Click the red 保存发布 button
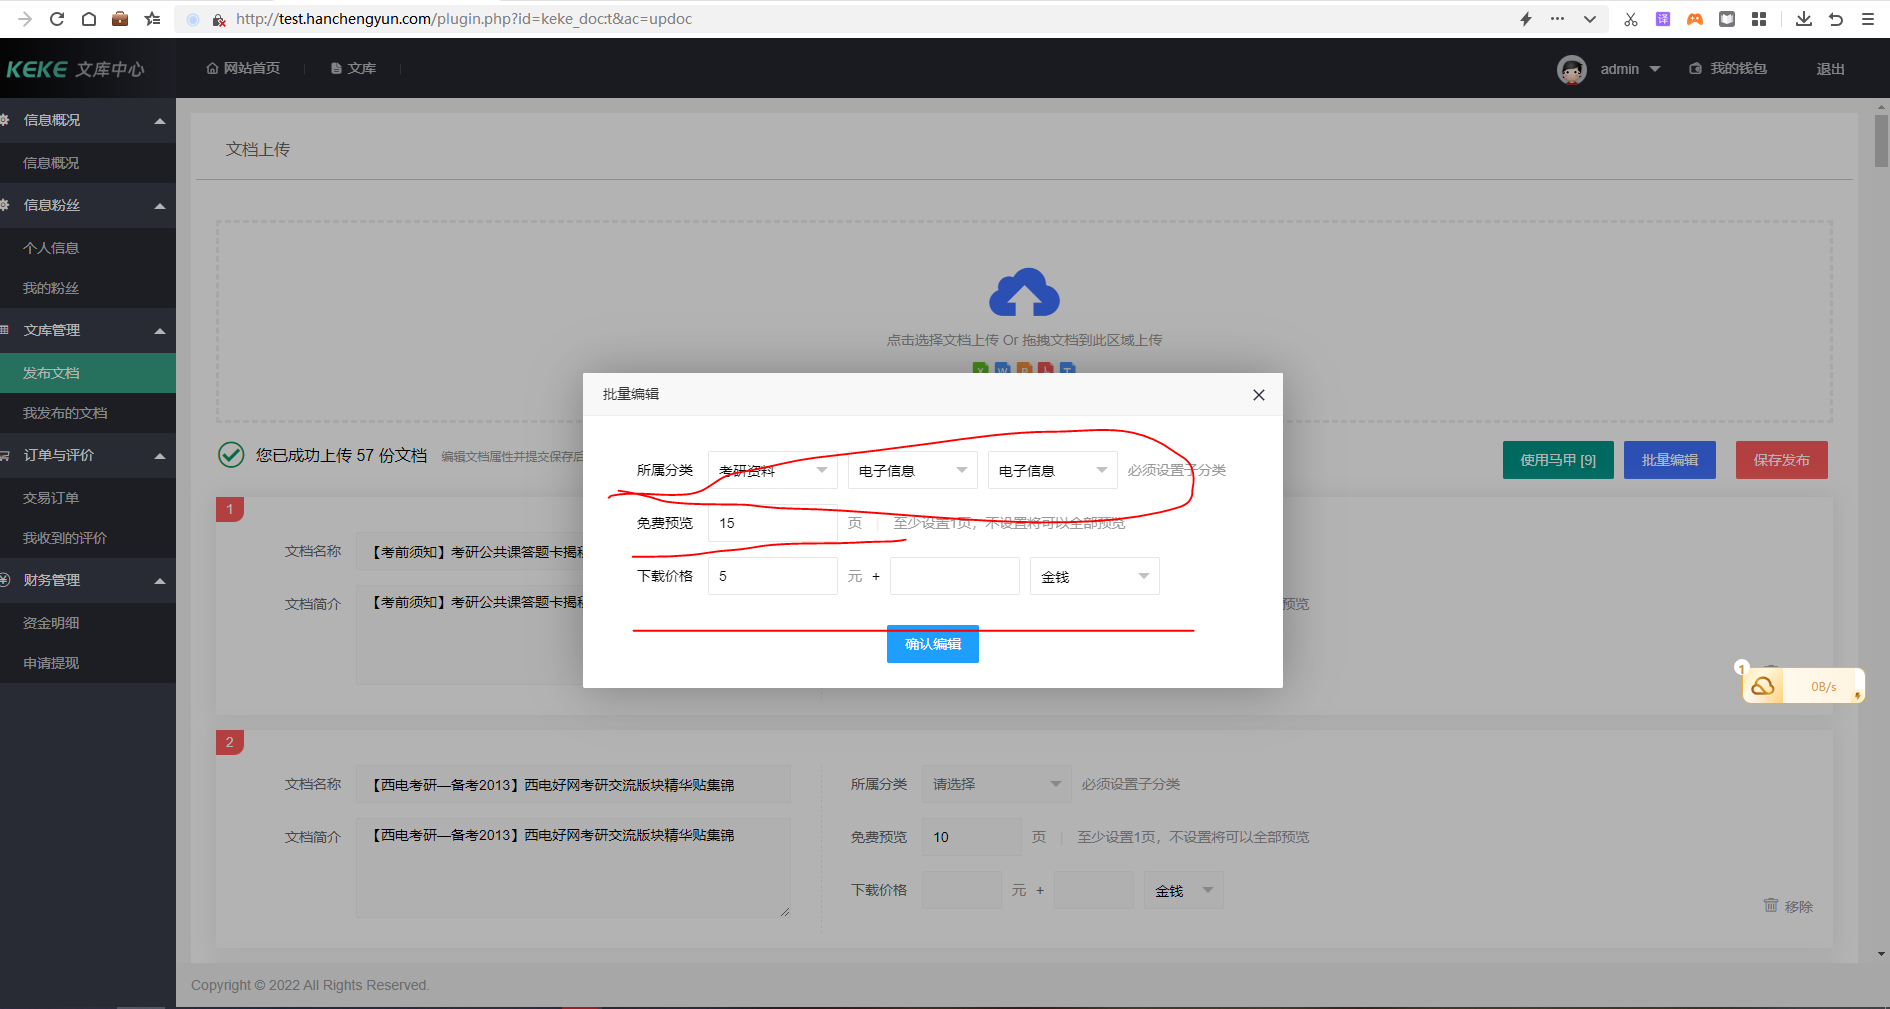The image size is (1890, 1009). [1781, 460]
